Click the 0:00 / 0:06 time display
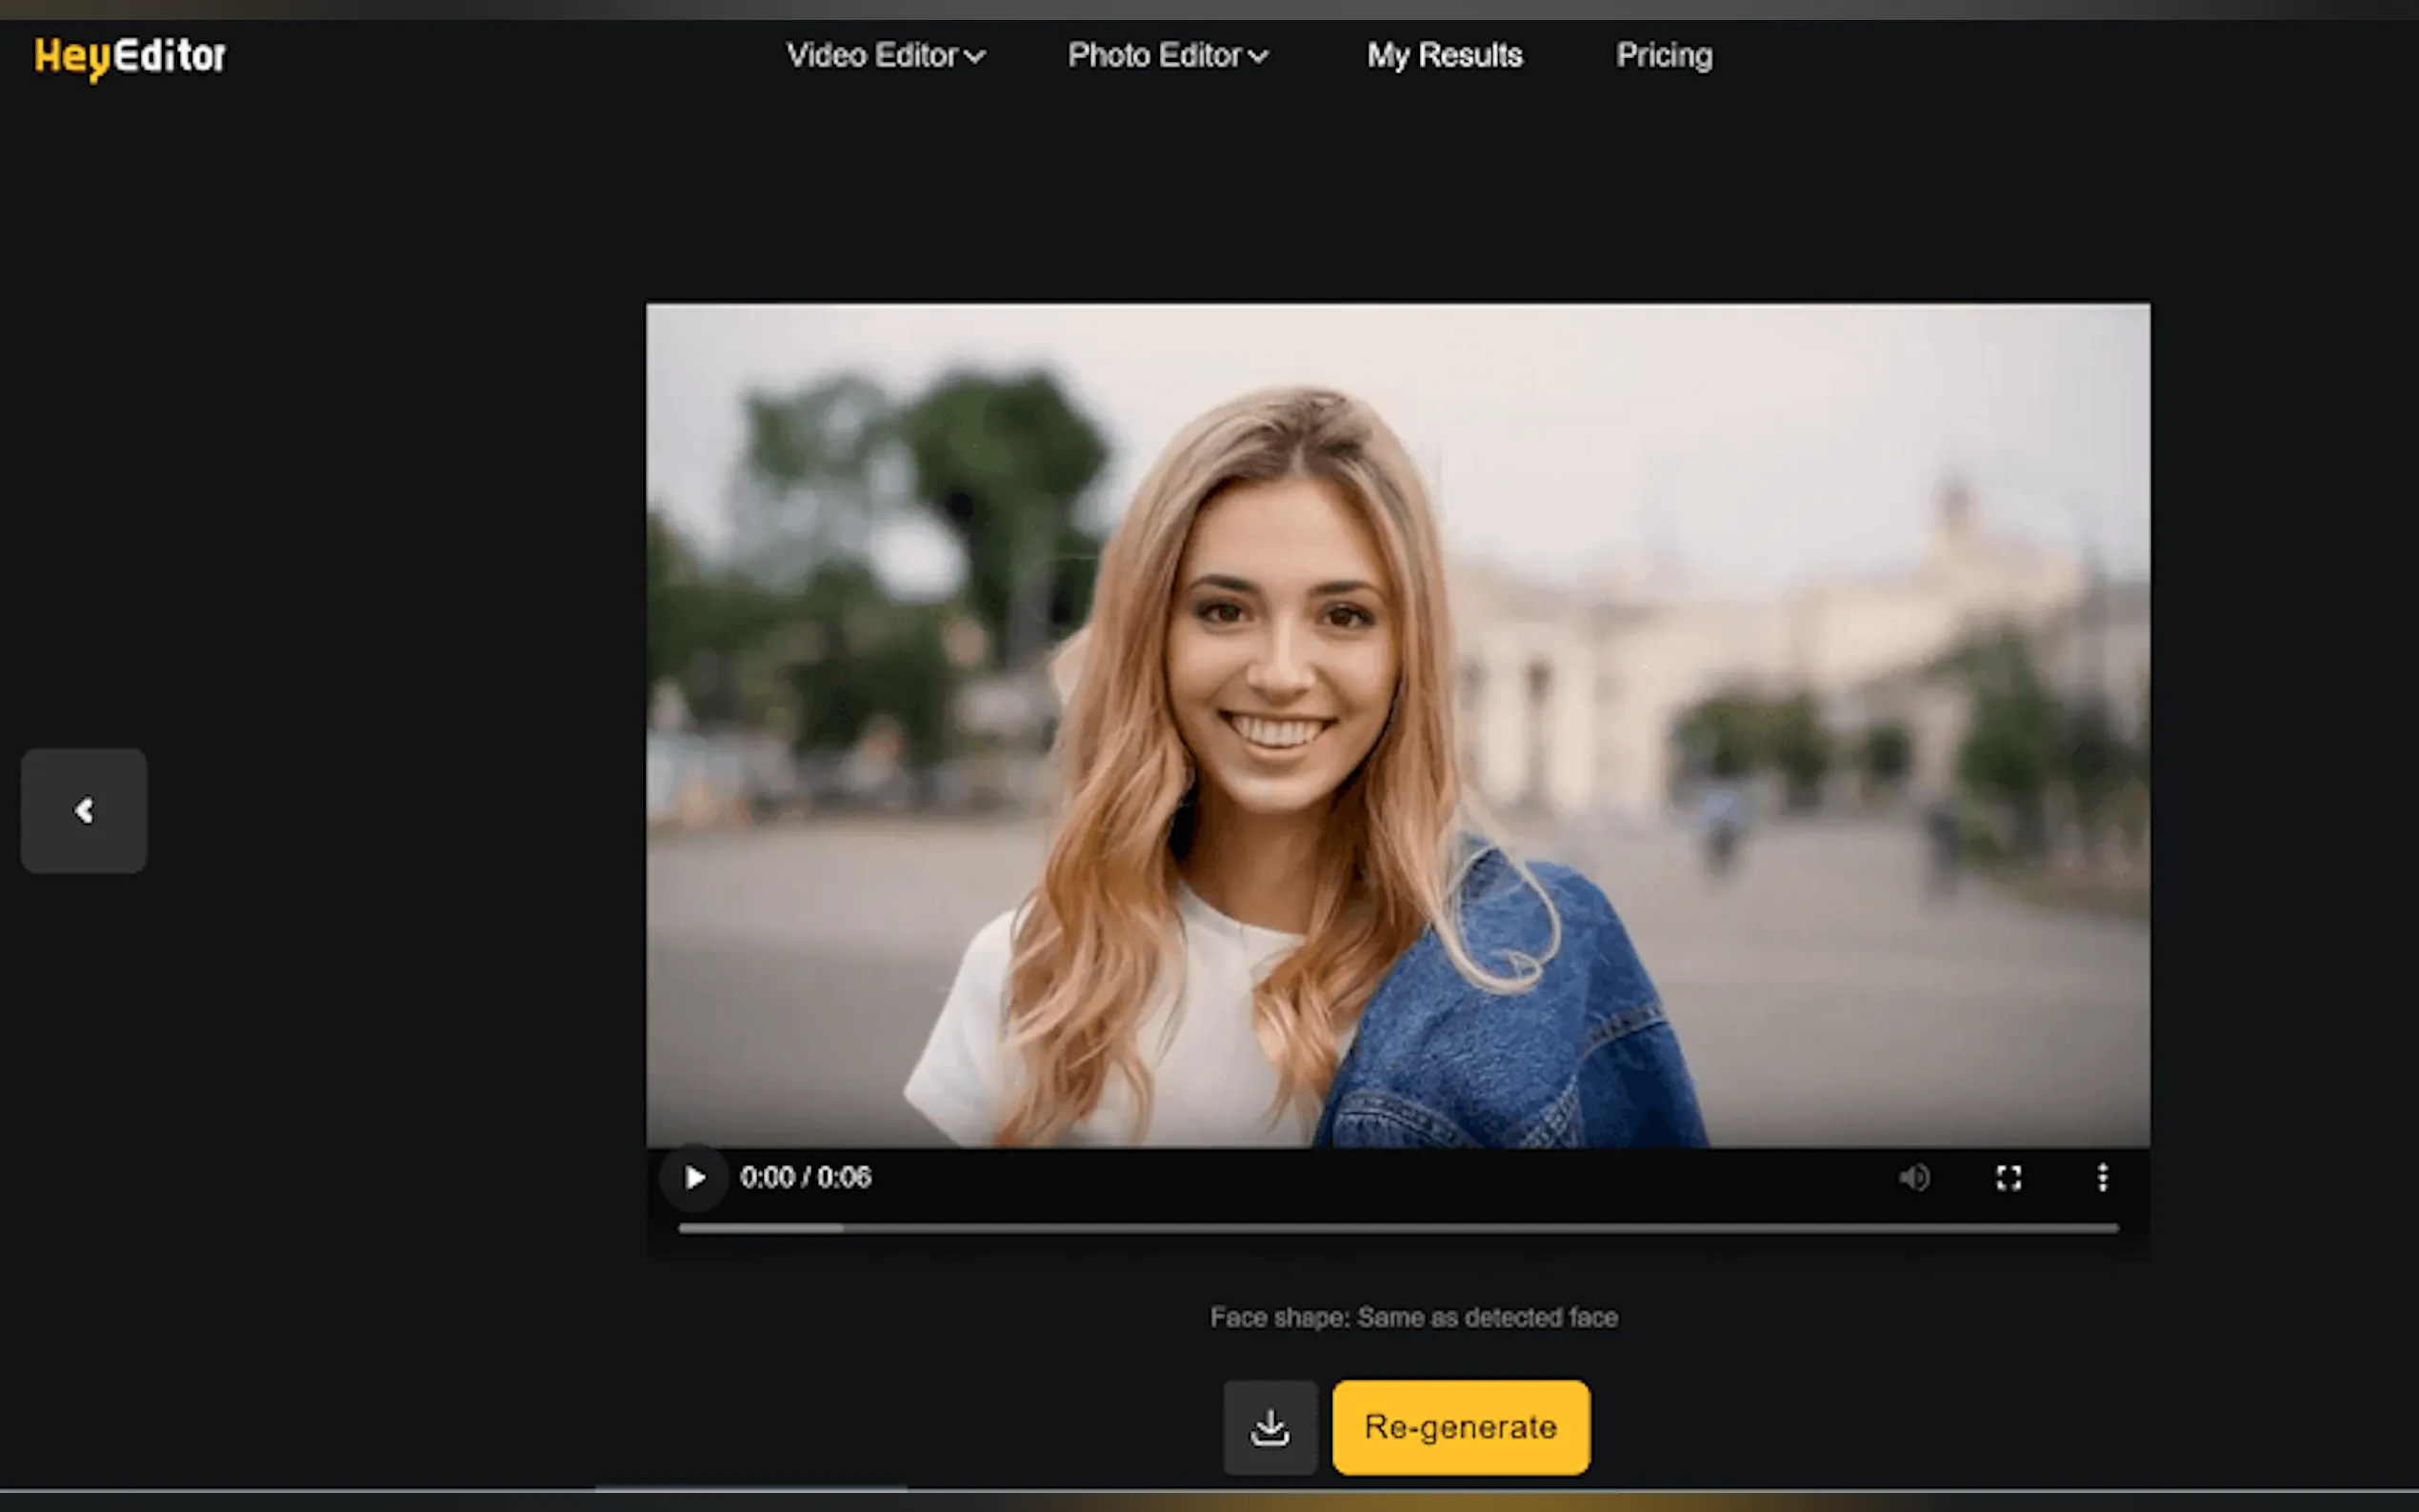Viewport: 2419px width, 1512px height. click(805, 1177)
